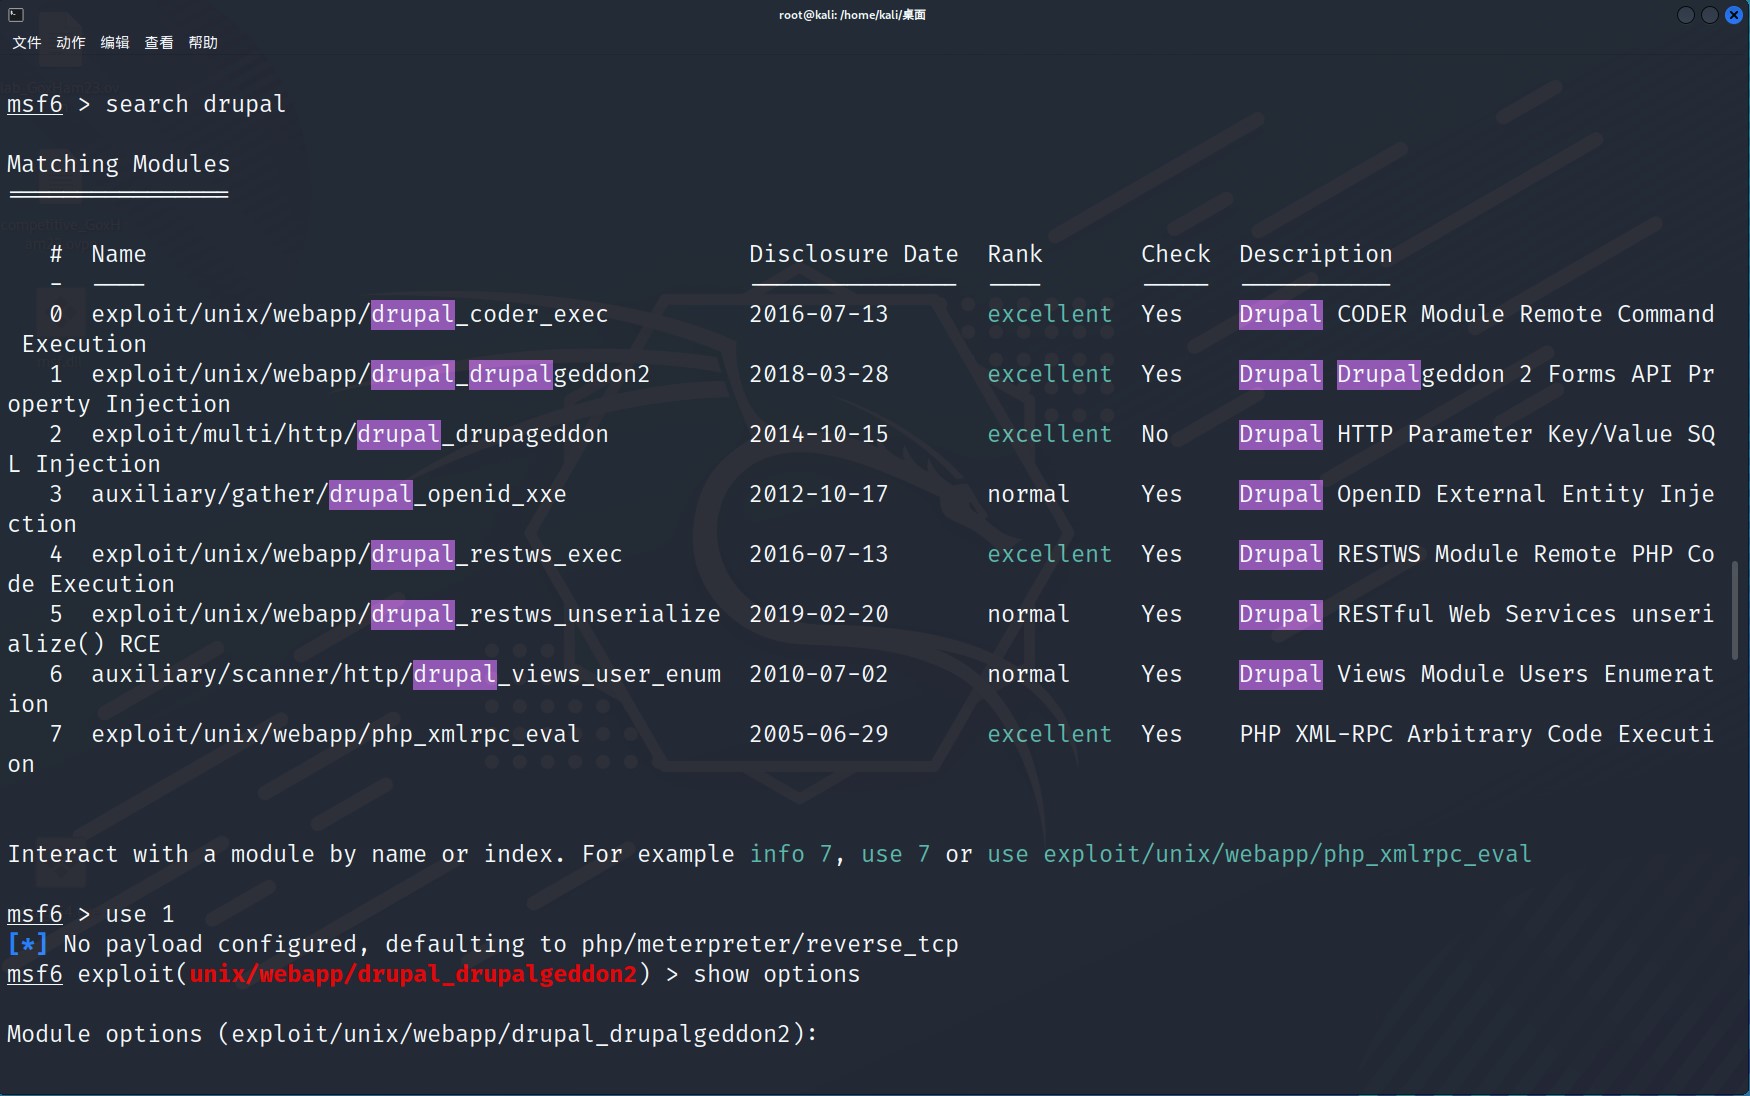Click the date 2019-02-20

[819, 614]
